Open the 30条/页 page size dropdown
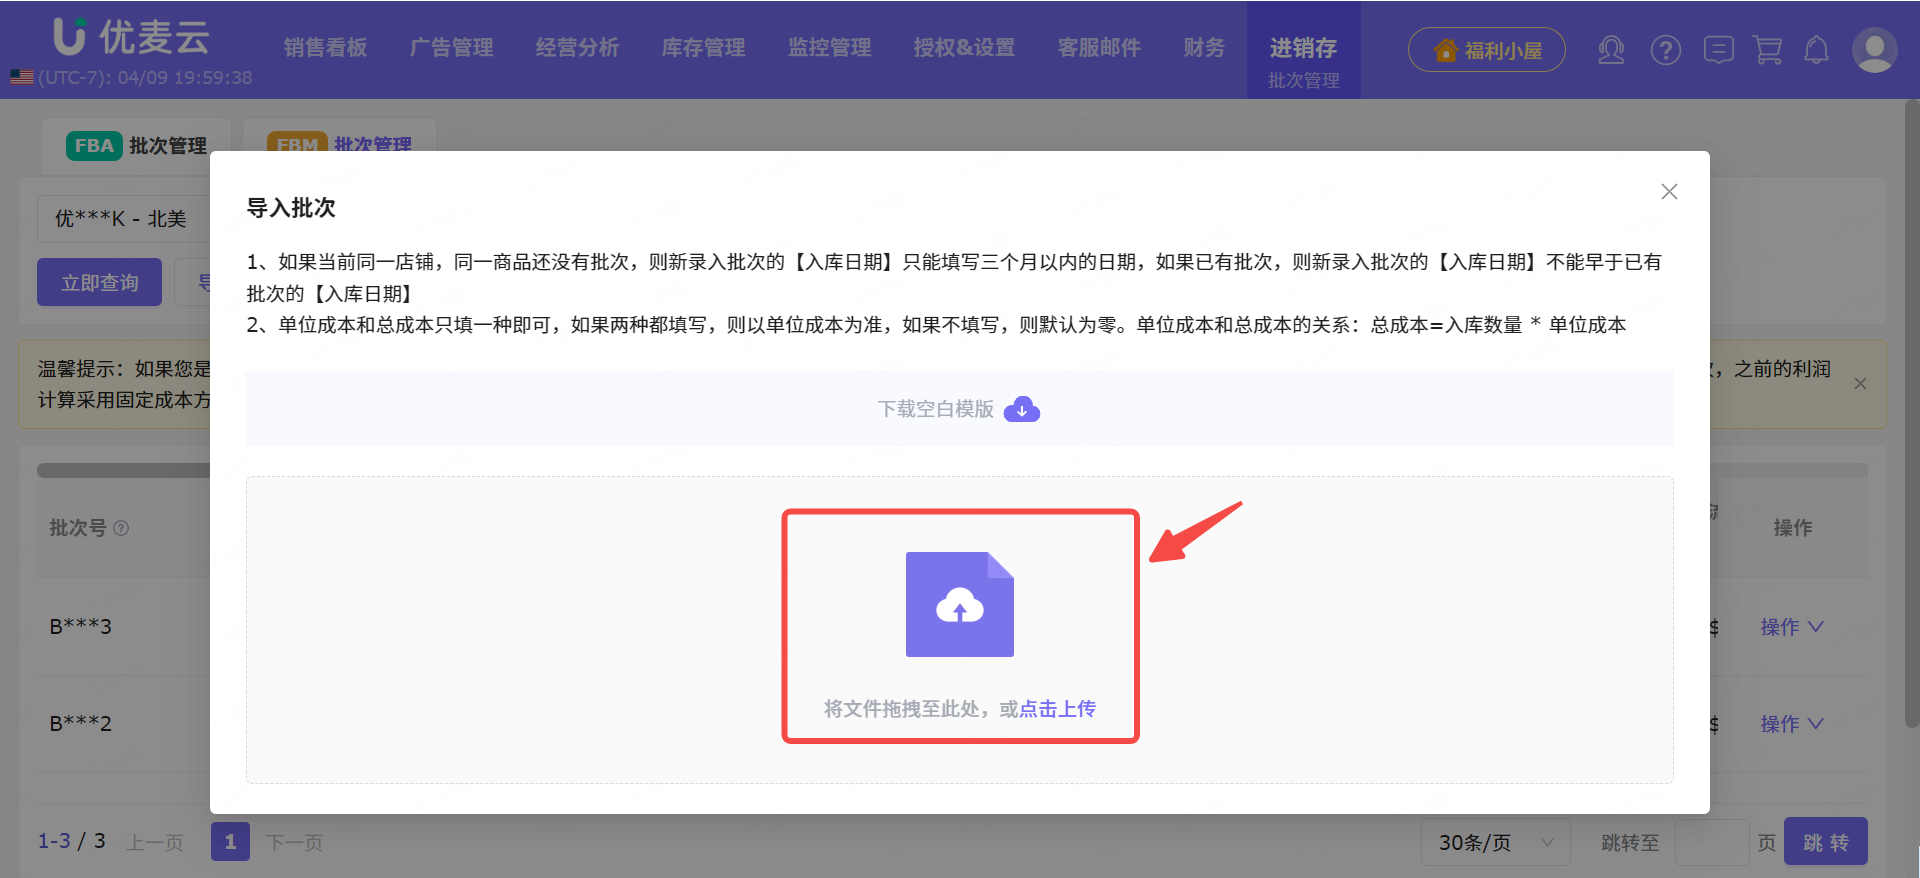 [x=1495, y=843]
